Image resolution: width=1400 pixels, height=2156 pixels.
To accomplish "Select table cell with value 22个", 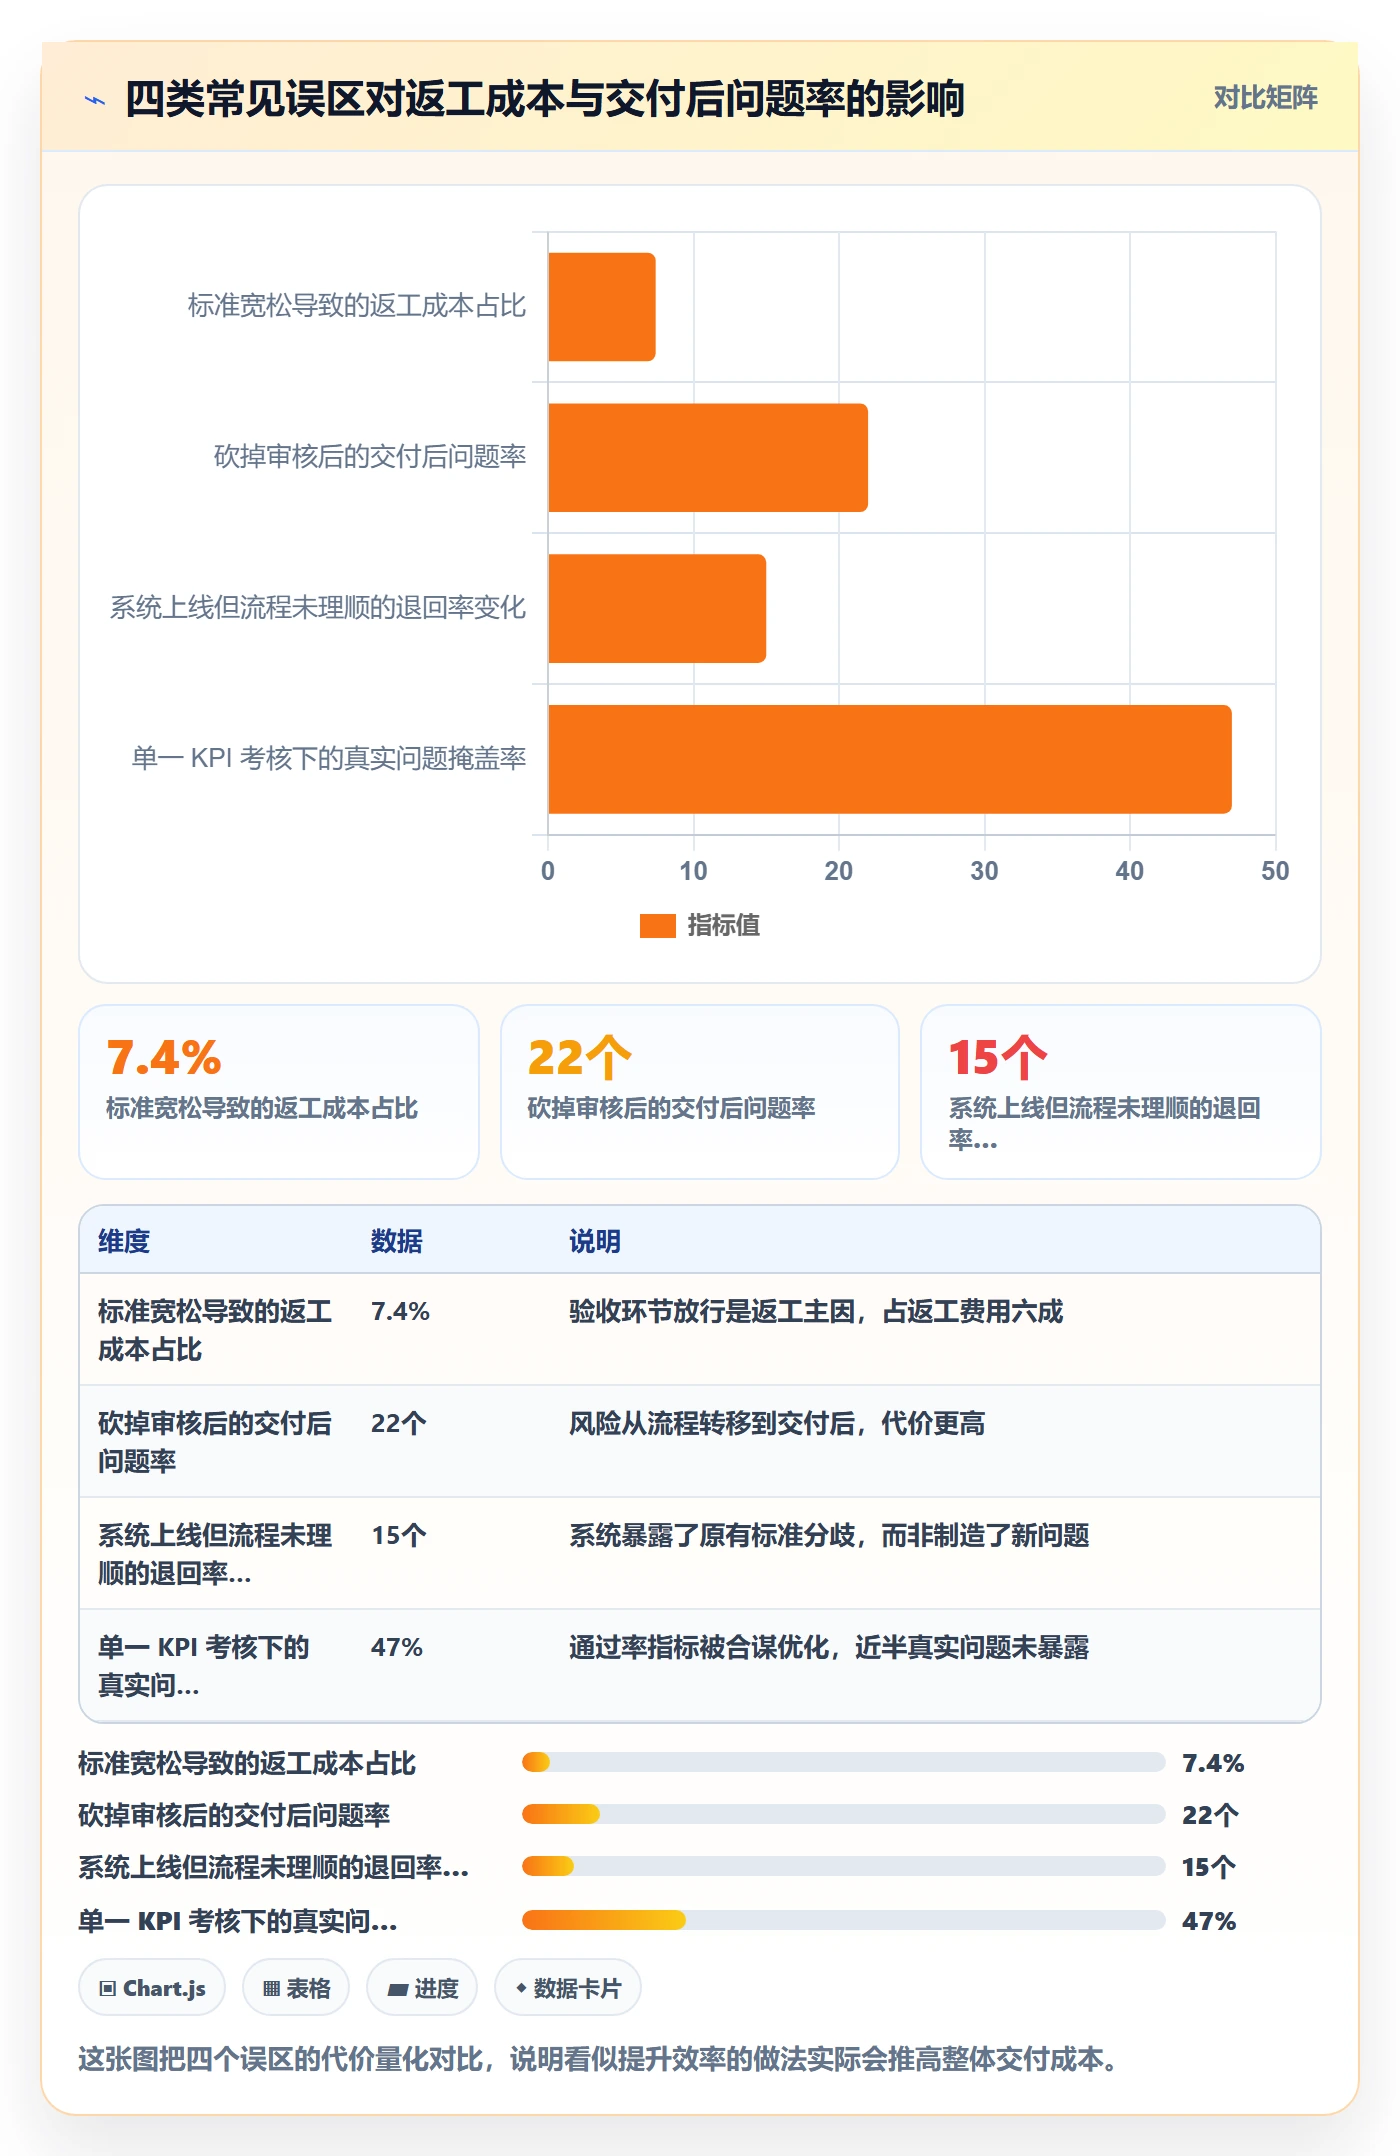I will coord(399,1423).
